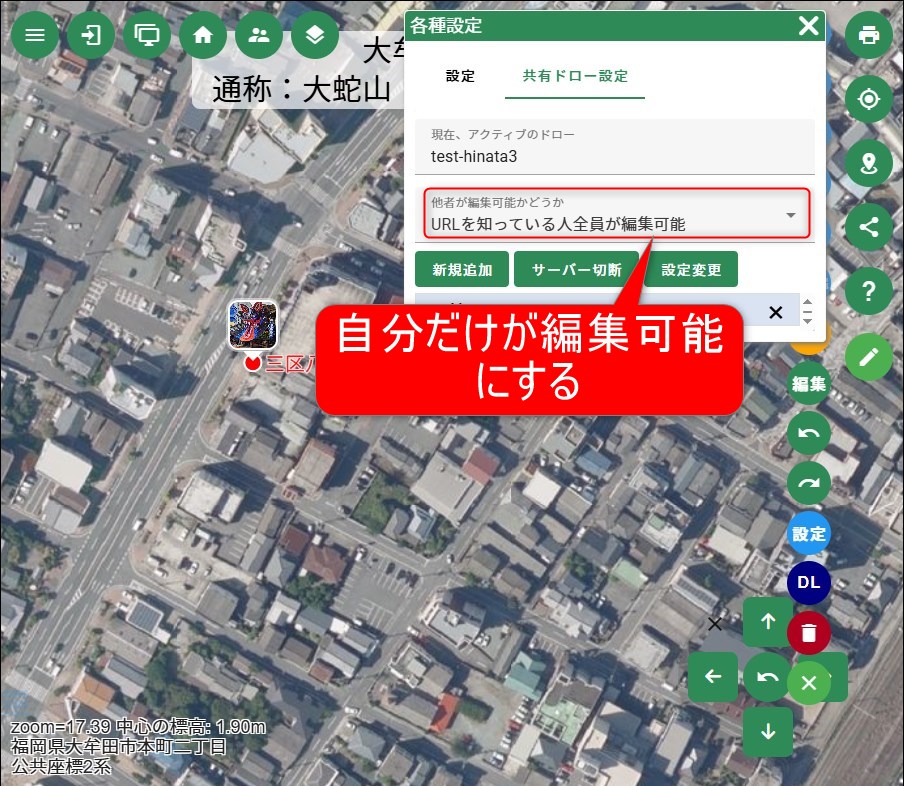Click the share icon button

869,227
